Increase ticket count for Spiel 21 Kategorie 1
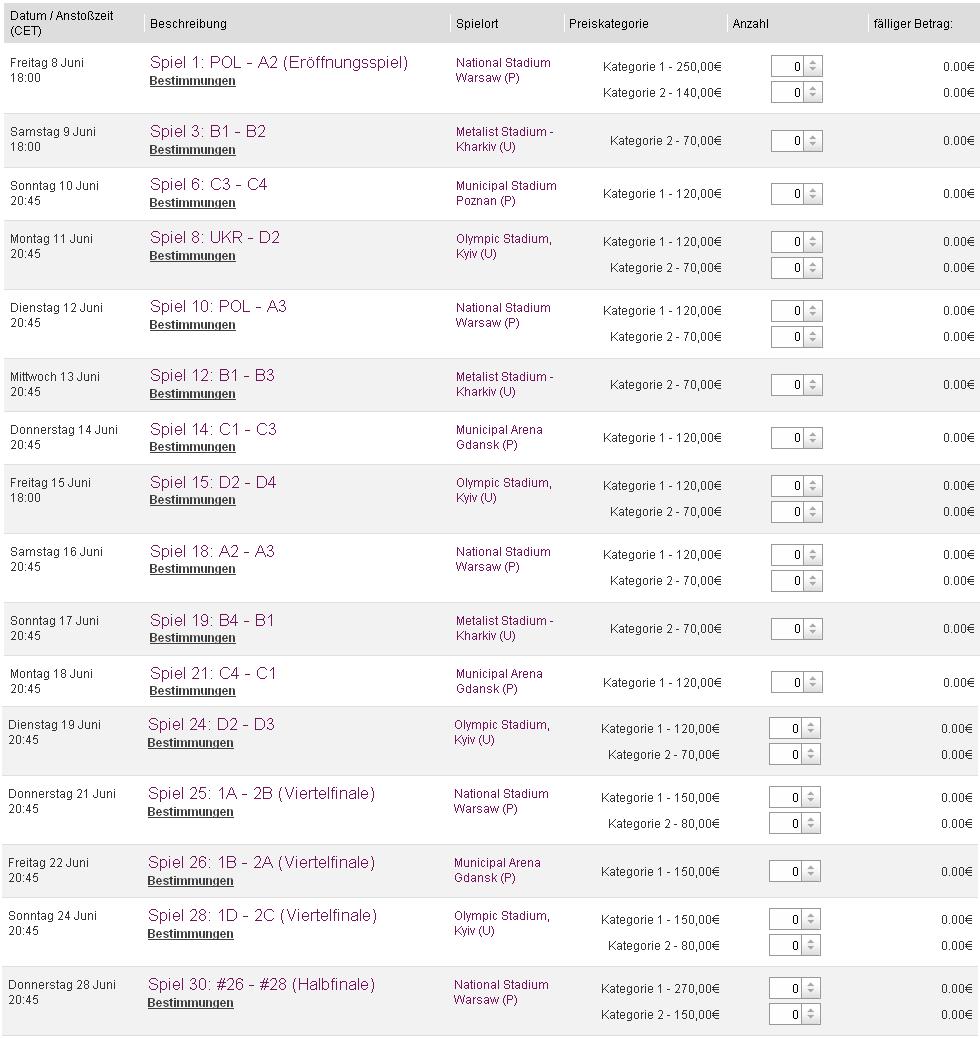Viewport: 980px width, 1038px height. (813, 678)
